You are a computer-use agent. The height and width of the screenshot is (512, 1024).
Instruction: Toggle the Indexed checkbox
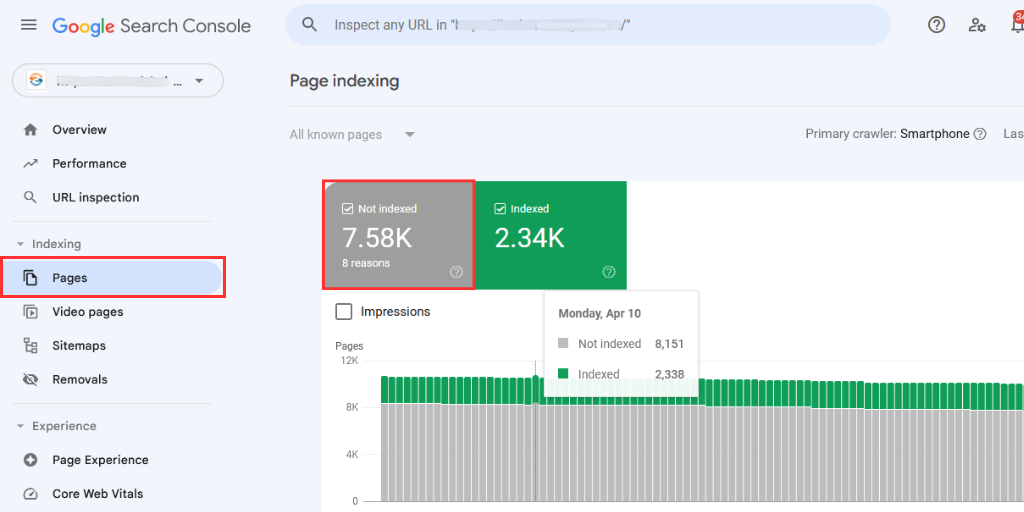pyautogui.click(x=500, y=209)
